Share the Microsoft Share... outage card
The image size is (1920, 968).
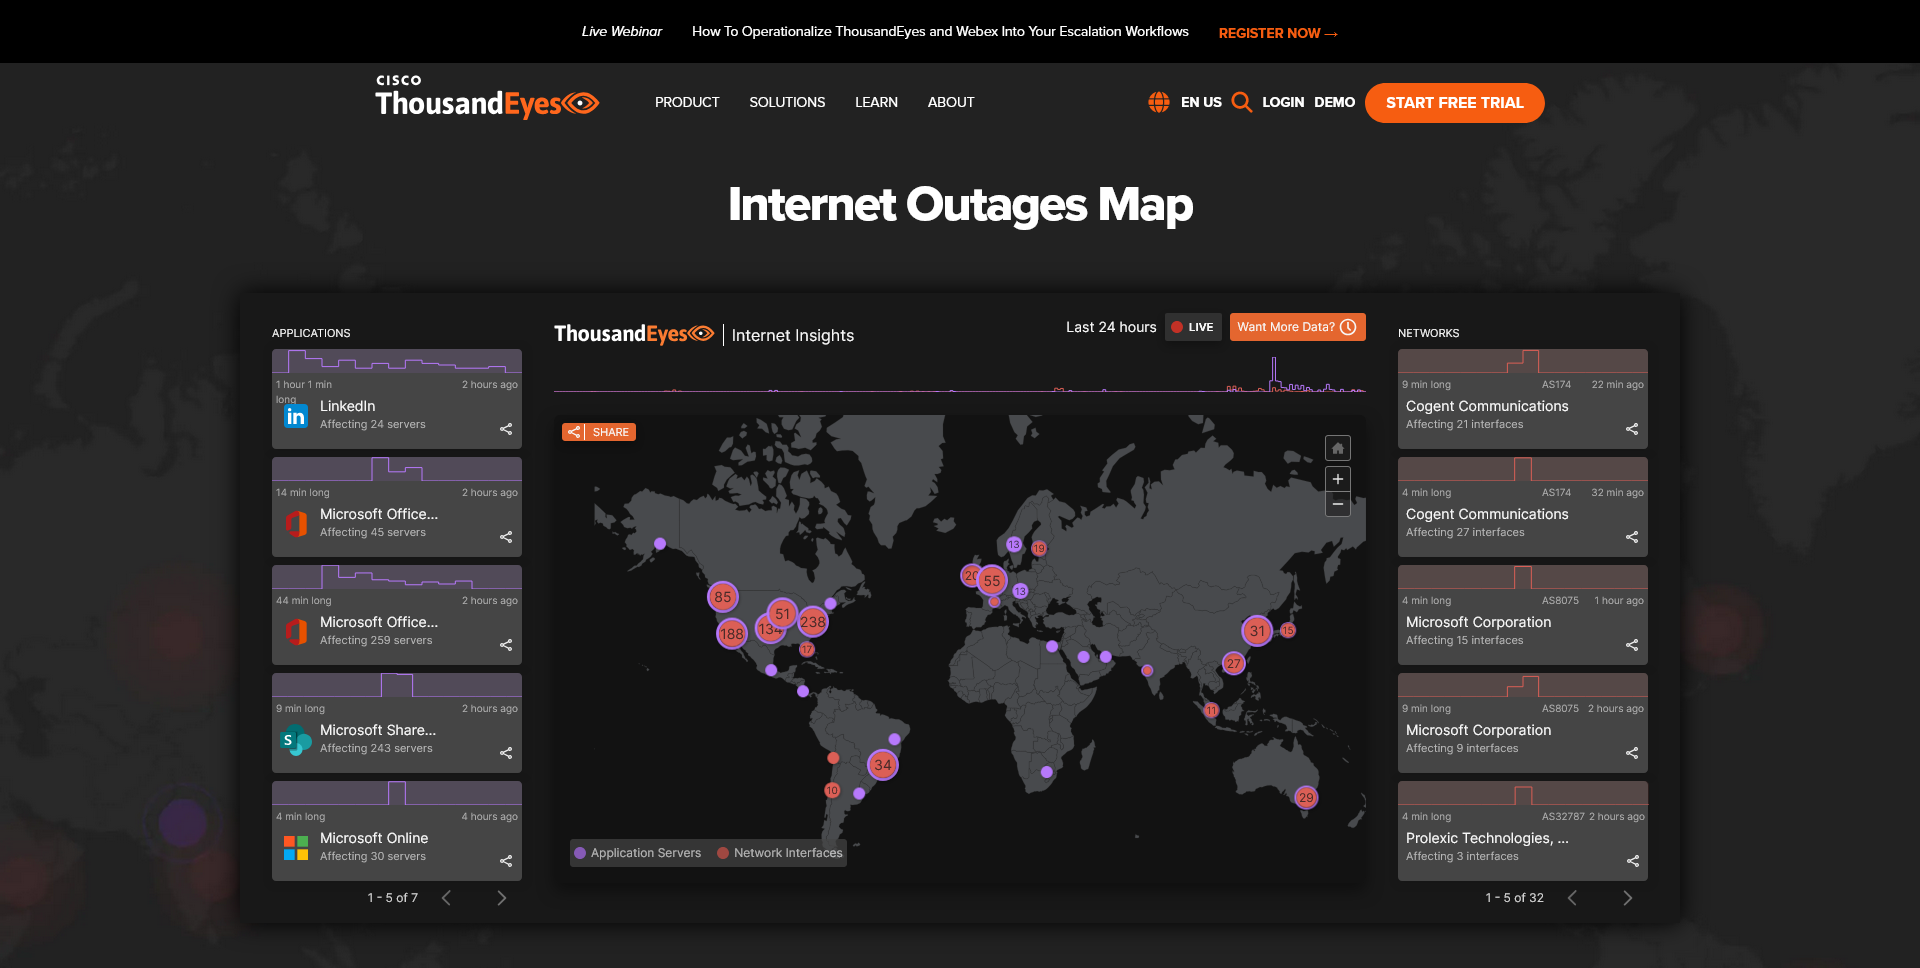point(506,753)
